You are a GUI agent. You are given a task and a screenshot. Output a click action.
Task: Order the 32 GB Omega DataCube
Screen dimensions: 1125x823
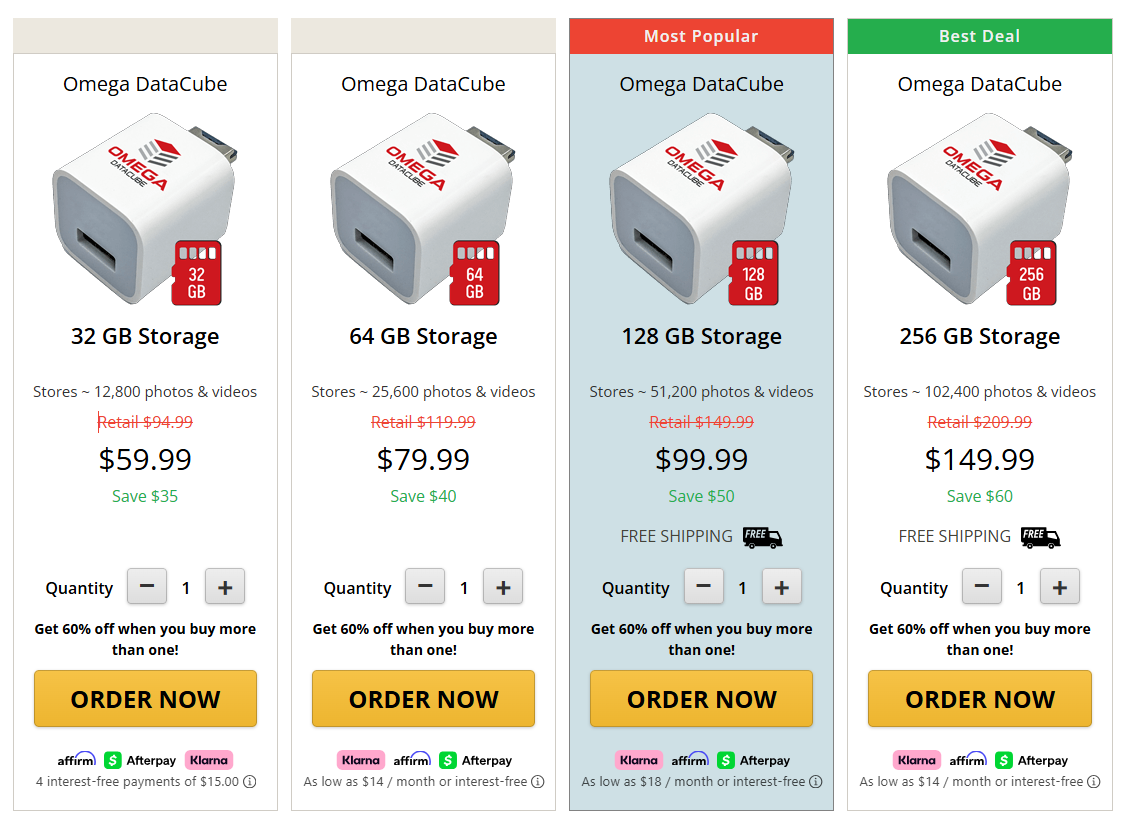coord(145,698)
